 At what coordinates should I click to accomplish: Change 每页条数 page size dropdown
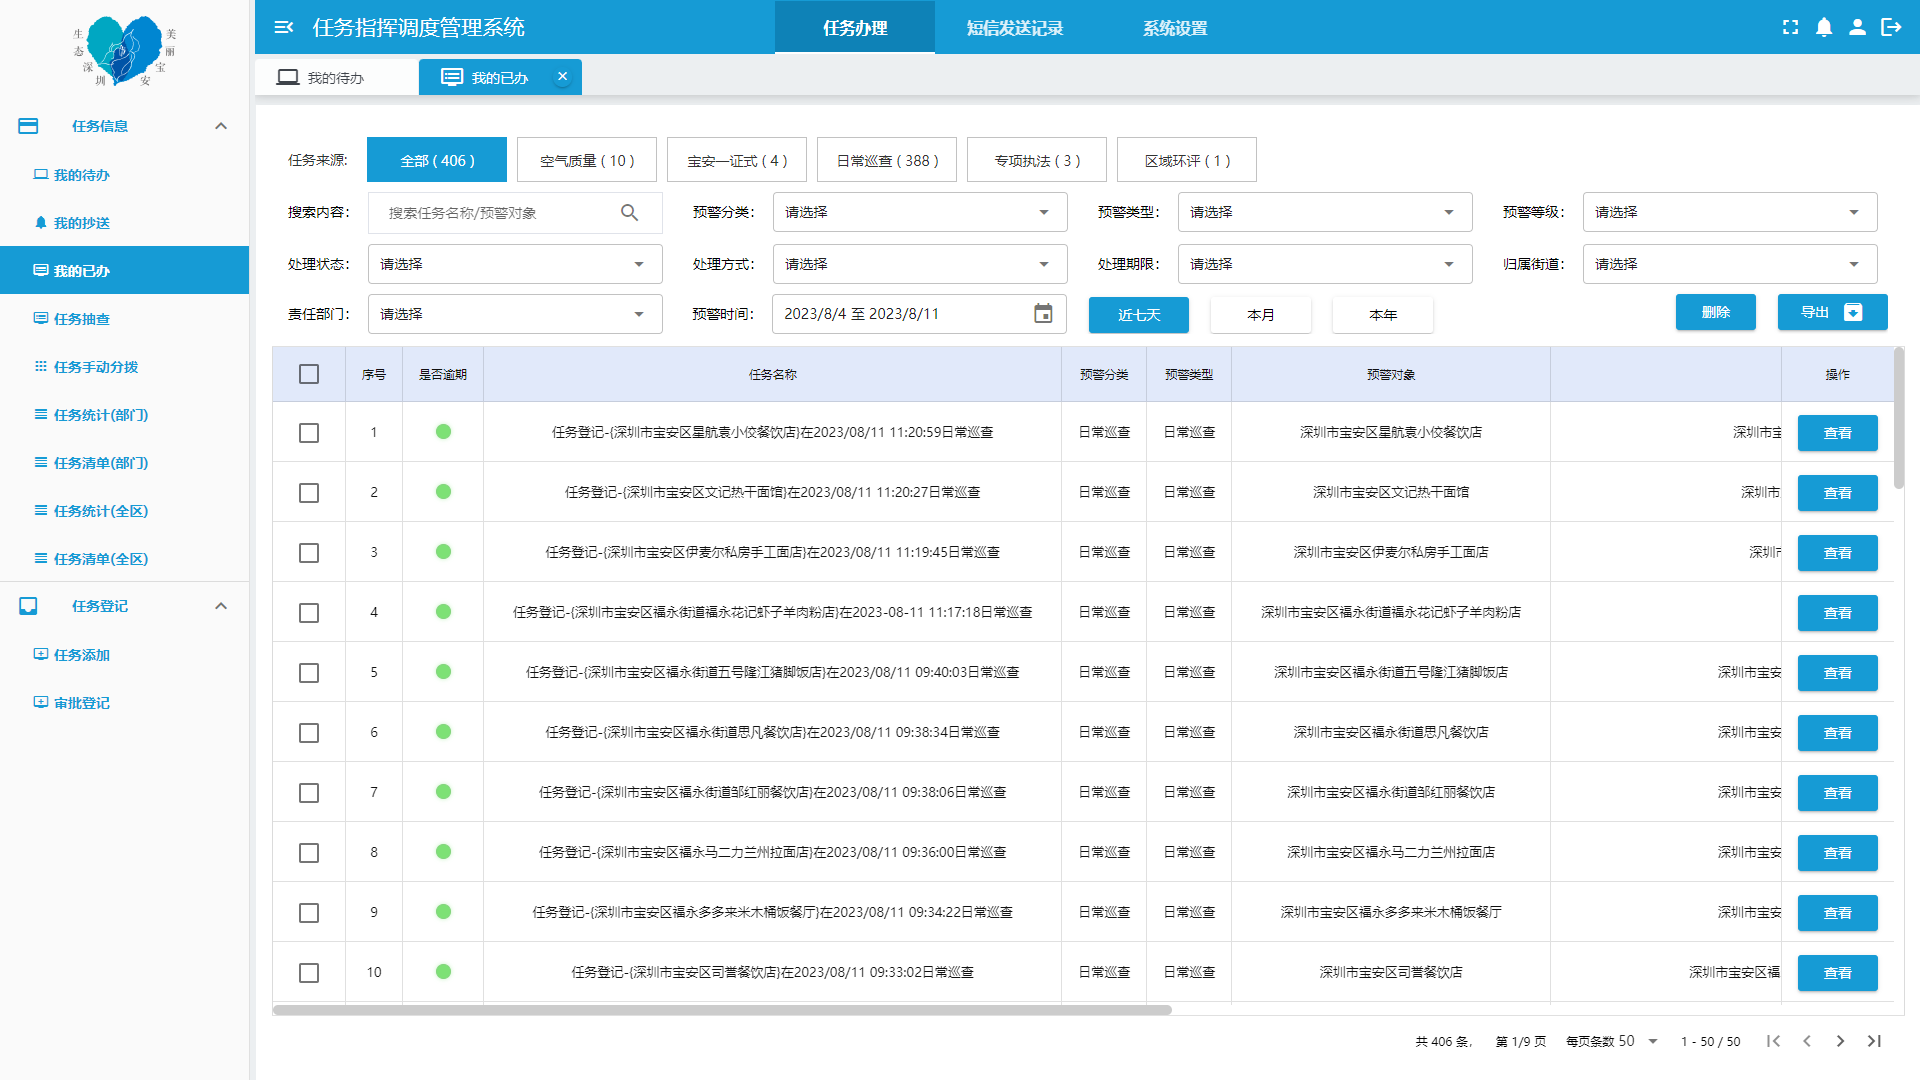pos(1639,1041)
